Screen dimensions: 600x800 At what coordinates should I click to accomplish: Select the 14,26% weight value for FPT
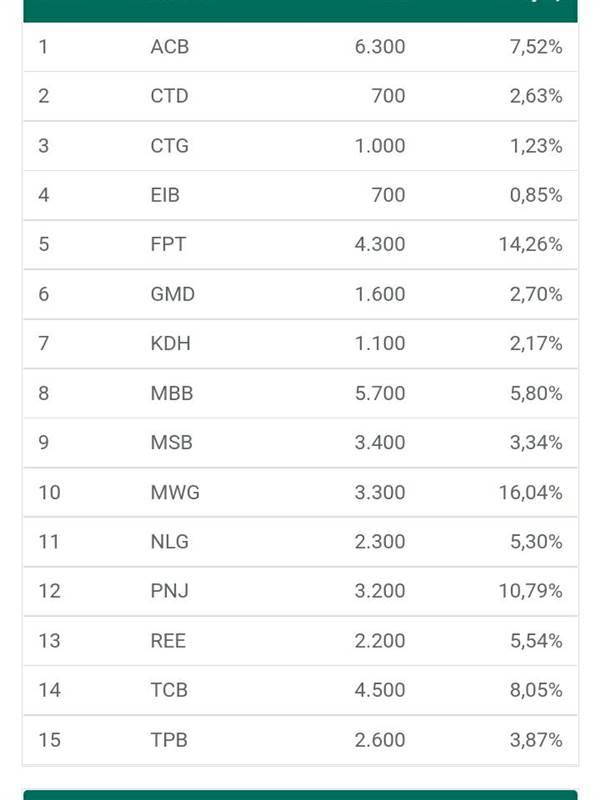531,244
